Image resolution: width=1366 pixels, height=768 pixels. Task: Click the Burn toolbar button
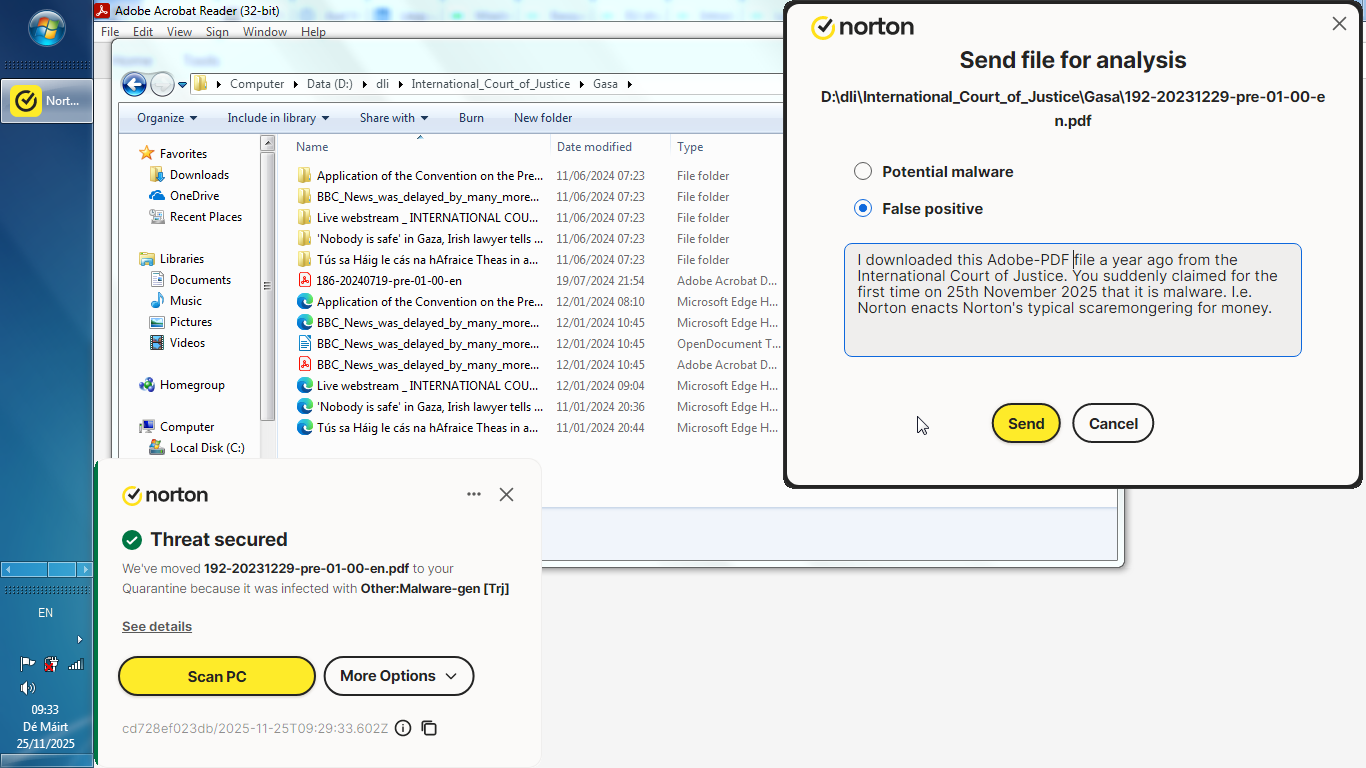point(471,118)
